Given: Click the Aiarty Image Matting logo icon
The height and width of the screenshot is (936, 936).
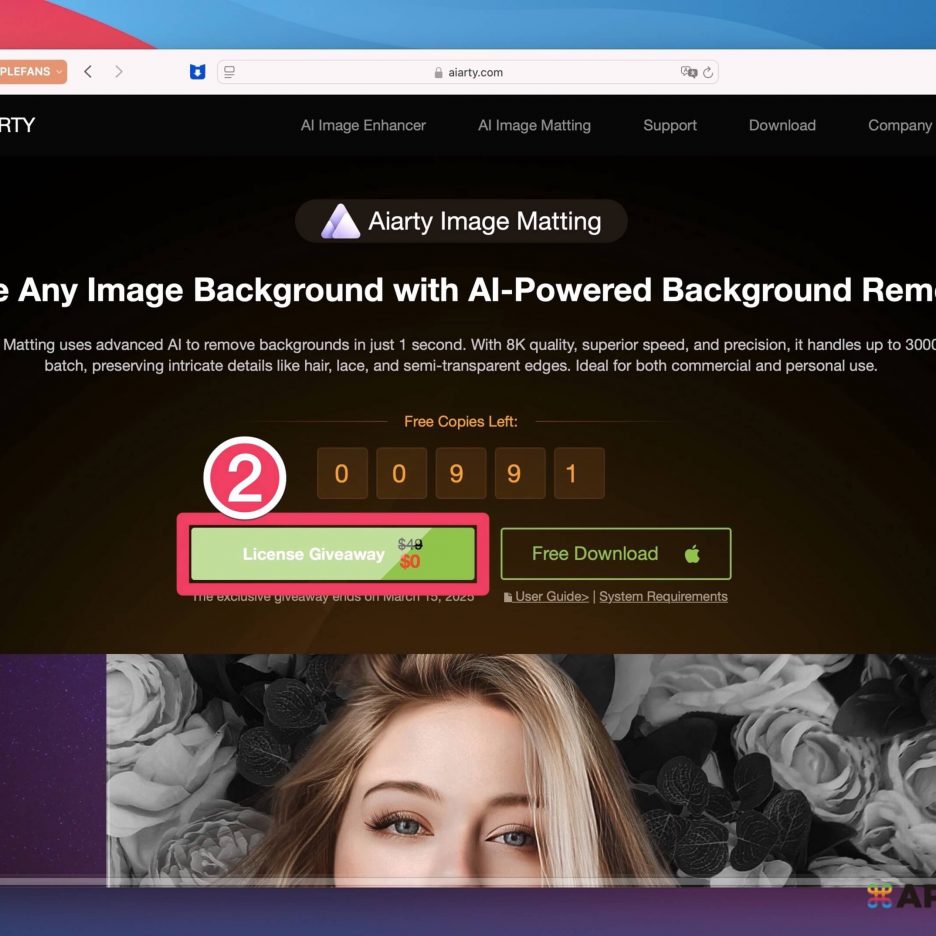Looking at the screenshot, I should tap(339, 221).
